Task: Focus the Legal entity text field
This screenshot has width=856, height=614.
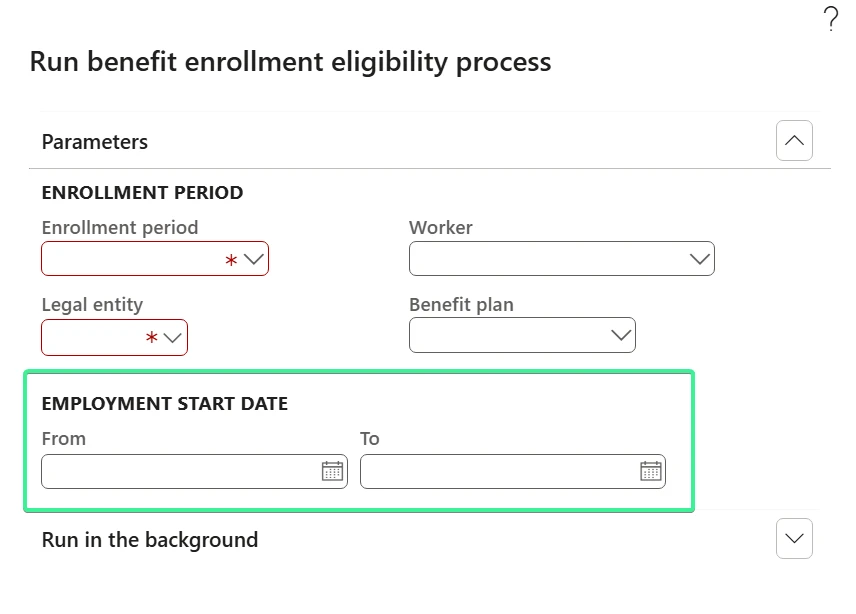Action: tap(92, 338)
